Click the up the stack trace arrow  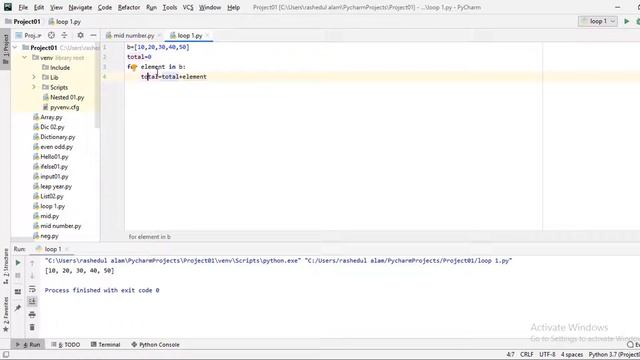point(32,263)
